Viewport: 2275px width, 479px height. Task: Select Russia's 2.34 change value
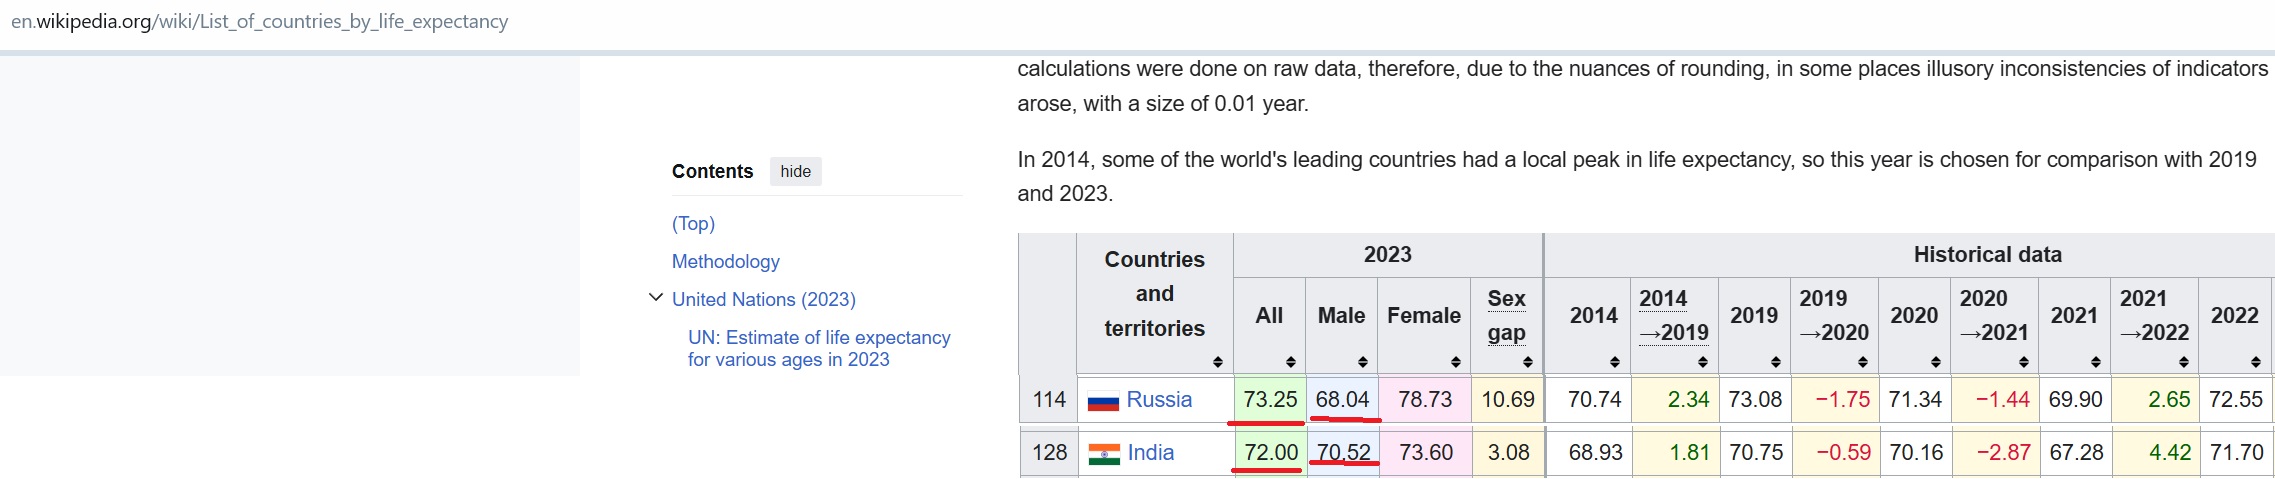pos(1689,399)
